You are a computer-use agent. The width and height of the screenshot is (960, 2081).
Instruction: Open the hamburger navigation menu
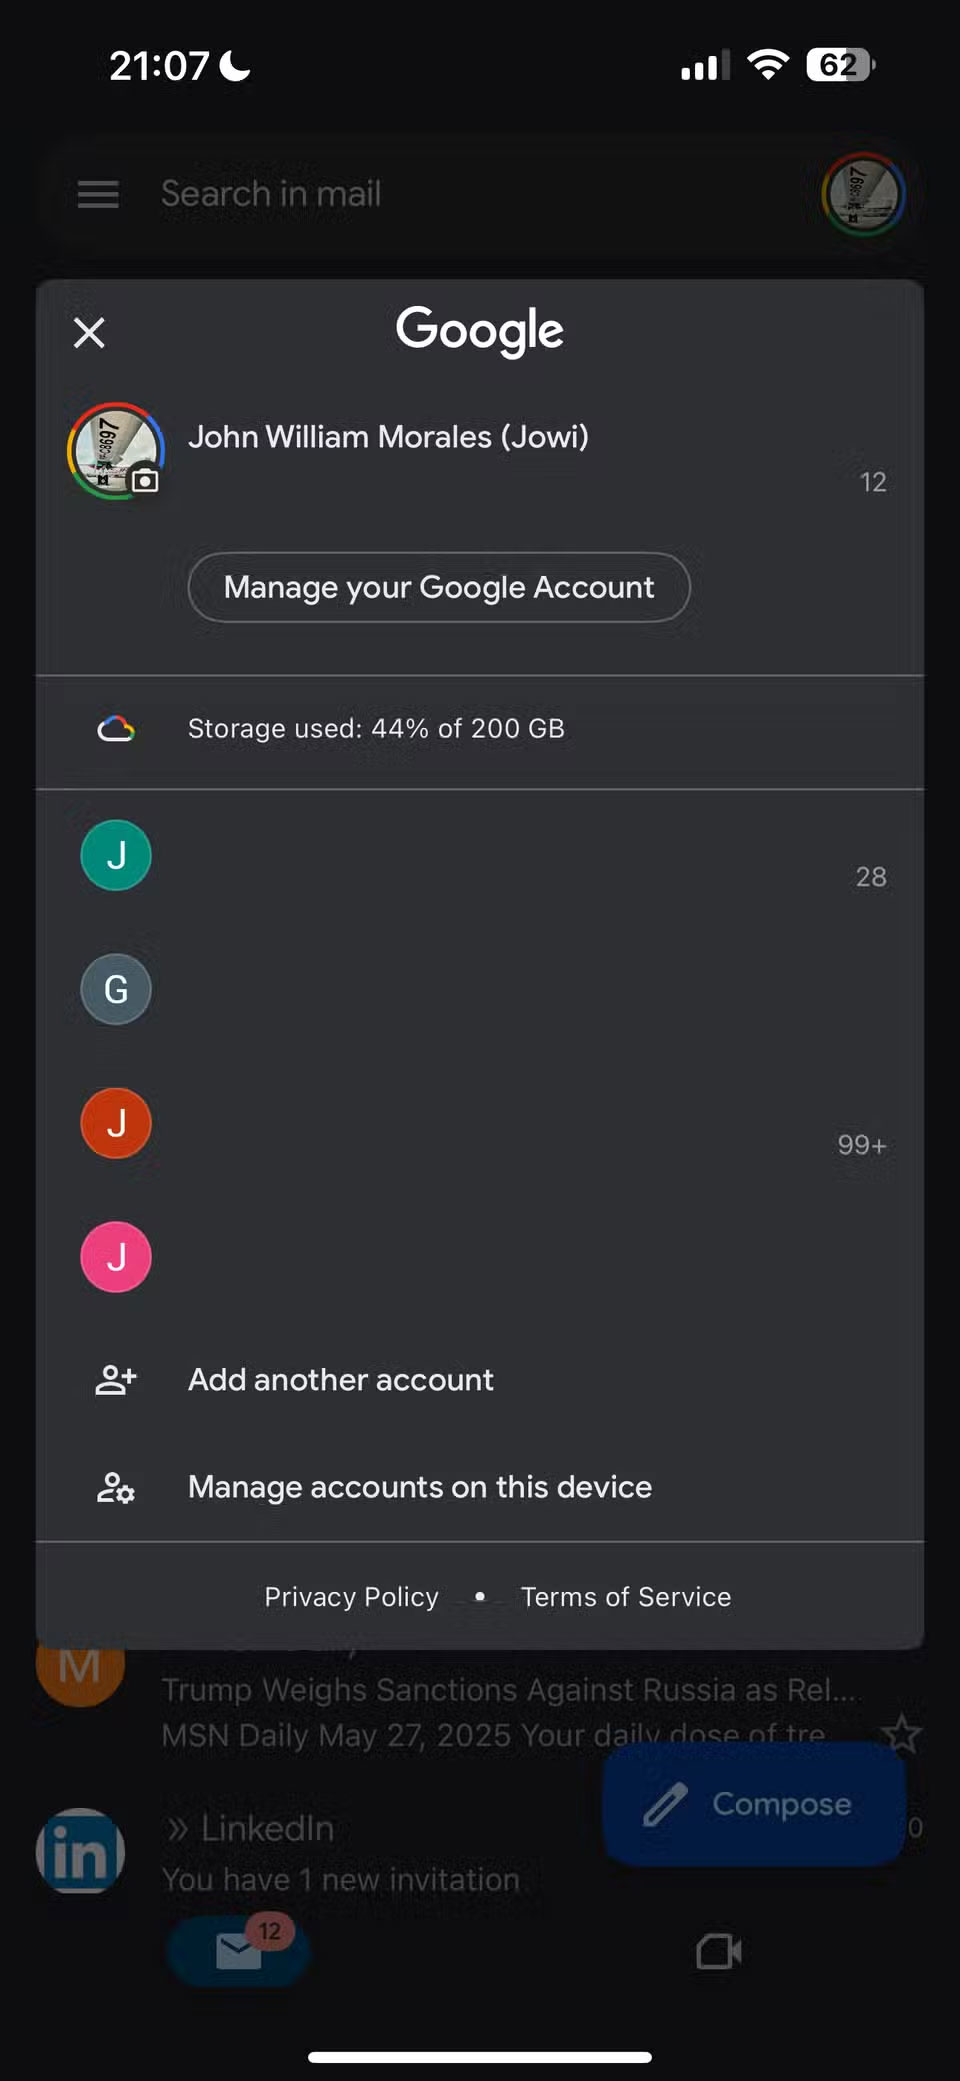point(98,194)
